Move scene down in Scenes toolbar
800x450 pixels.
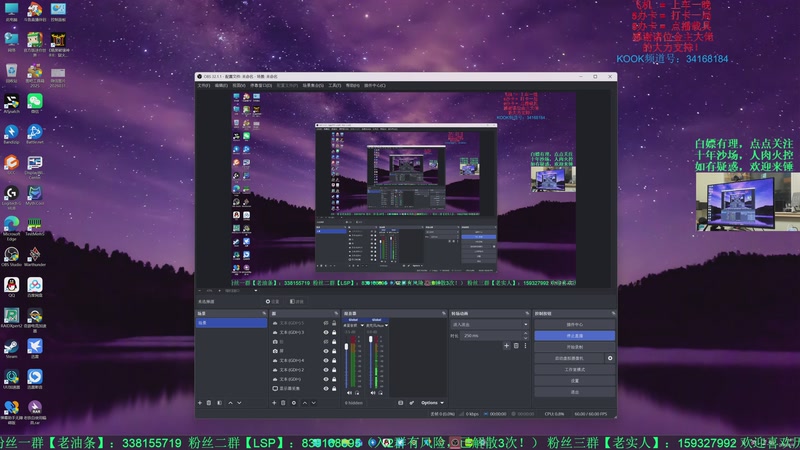pos(239,403)
